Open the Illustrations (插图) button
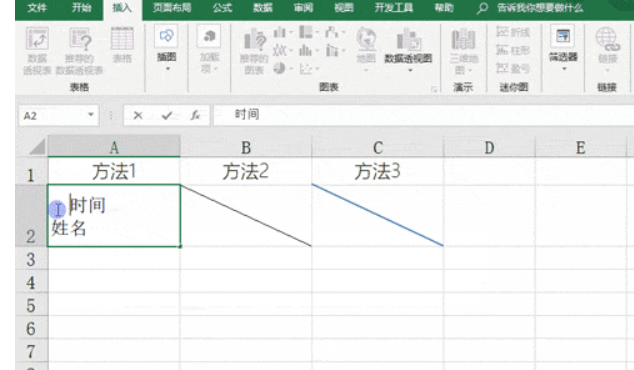This screenshot has width=634, height=370. coord(166,48)
